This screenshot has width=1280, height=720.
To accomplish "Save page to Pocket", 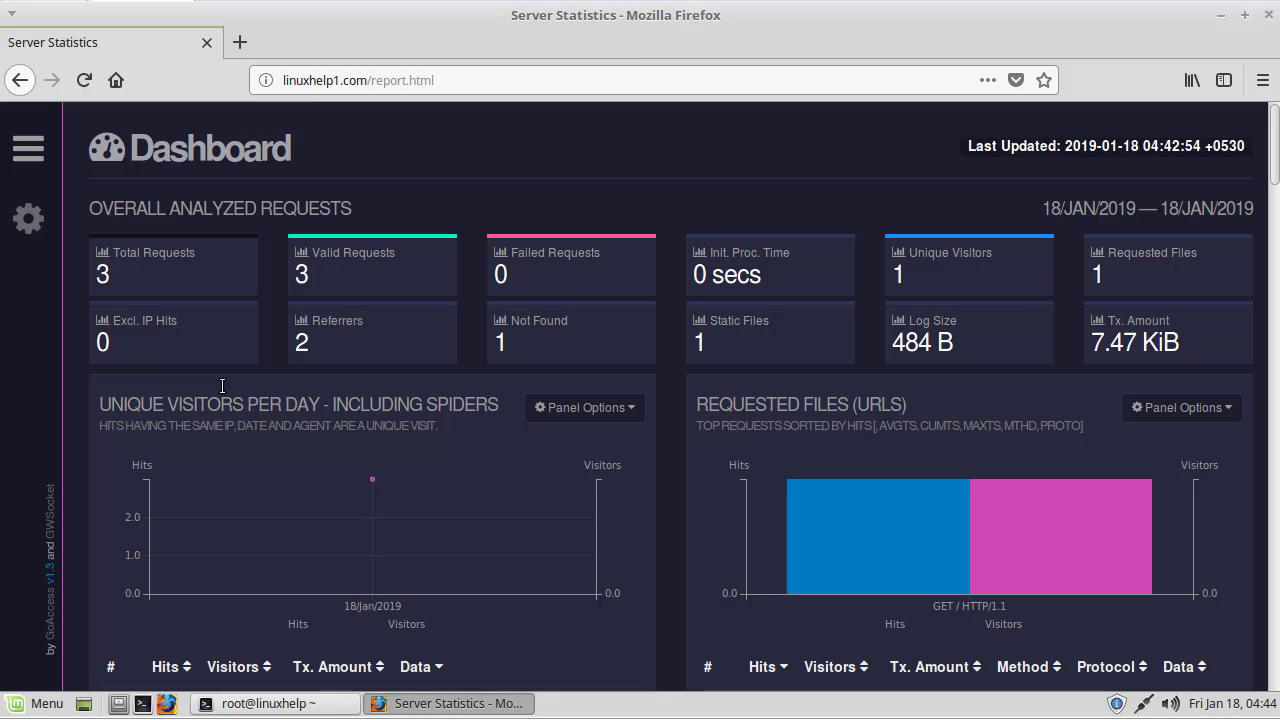I will tap(1016, 80).
